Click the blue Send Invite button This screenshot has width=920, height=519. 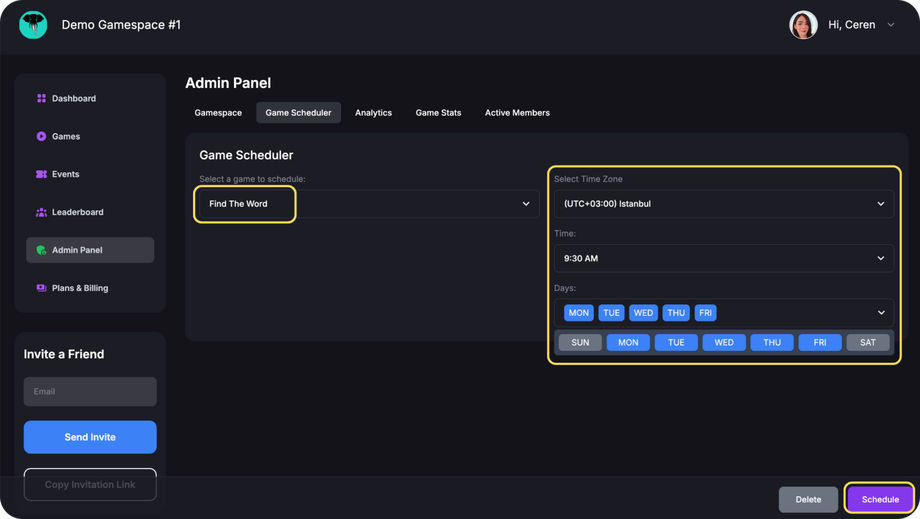click(90, 437)
